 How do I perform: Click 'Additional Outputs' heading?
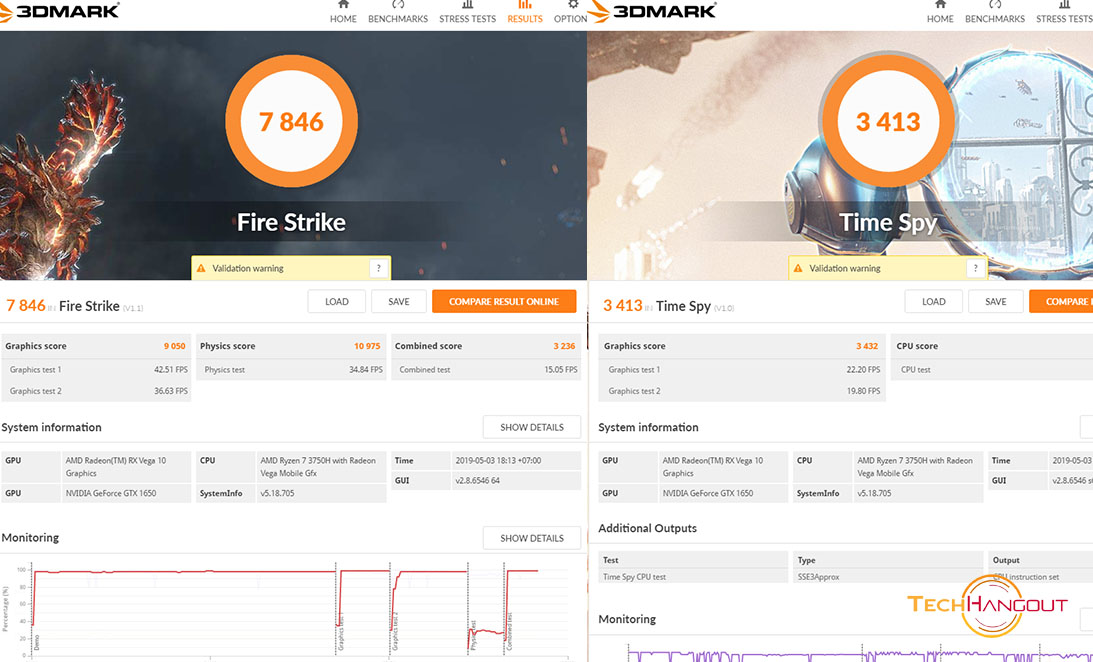point(647,528)
